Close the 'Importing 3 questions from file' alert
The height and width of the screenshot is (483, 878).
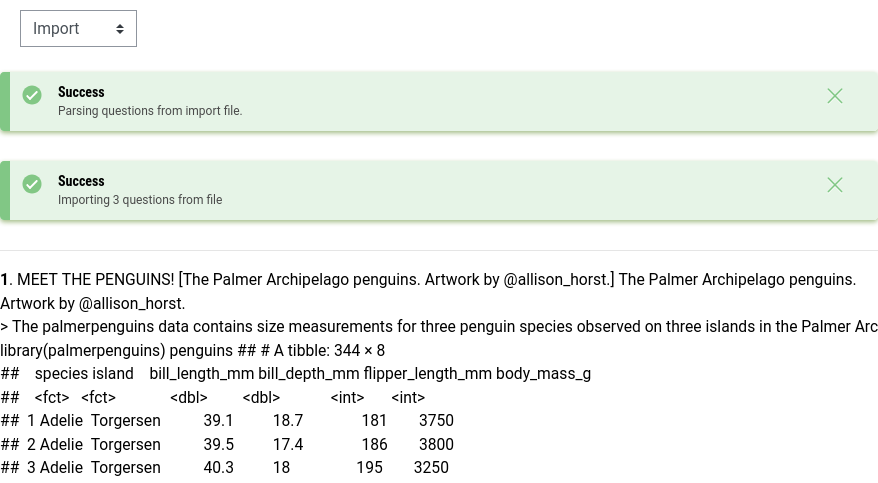(x=835, y=185)
